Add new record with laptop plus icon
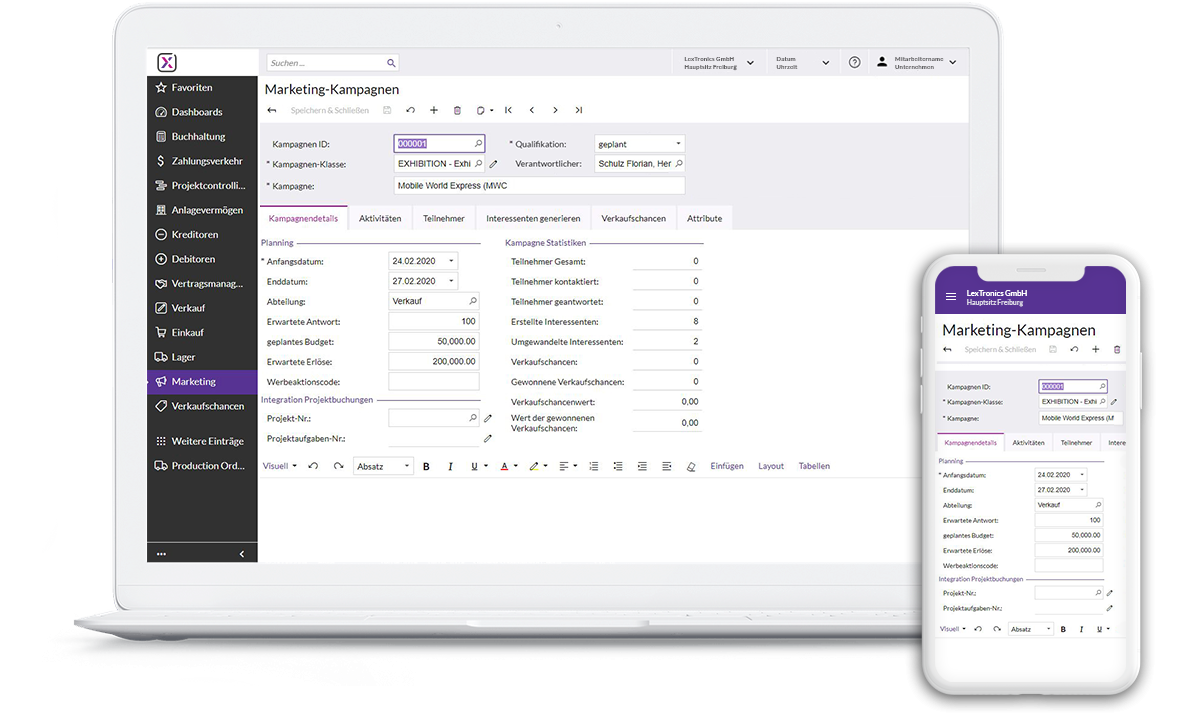 (x=434, y=110)
